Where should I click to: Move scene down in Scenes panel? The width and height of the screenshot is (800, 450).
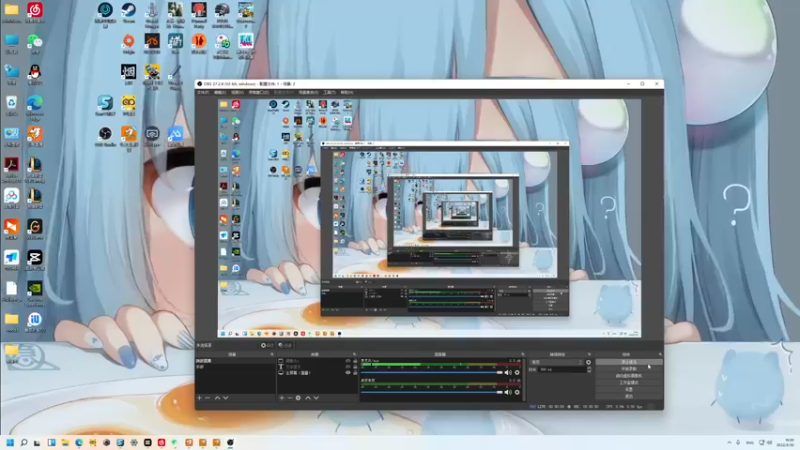[226, 398]
